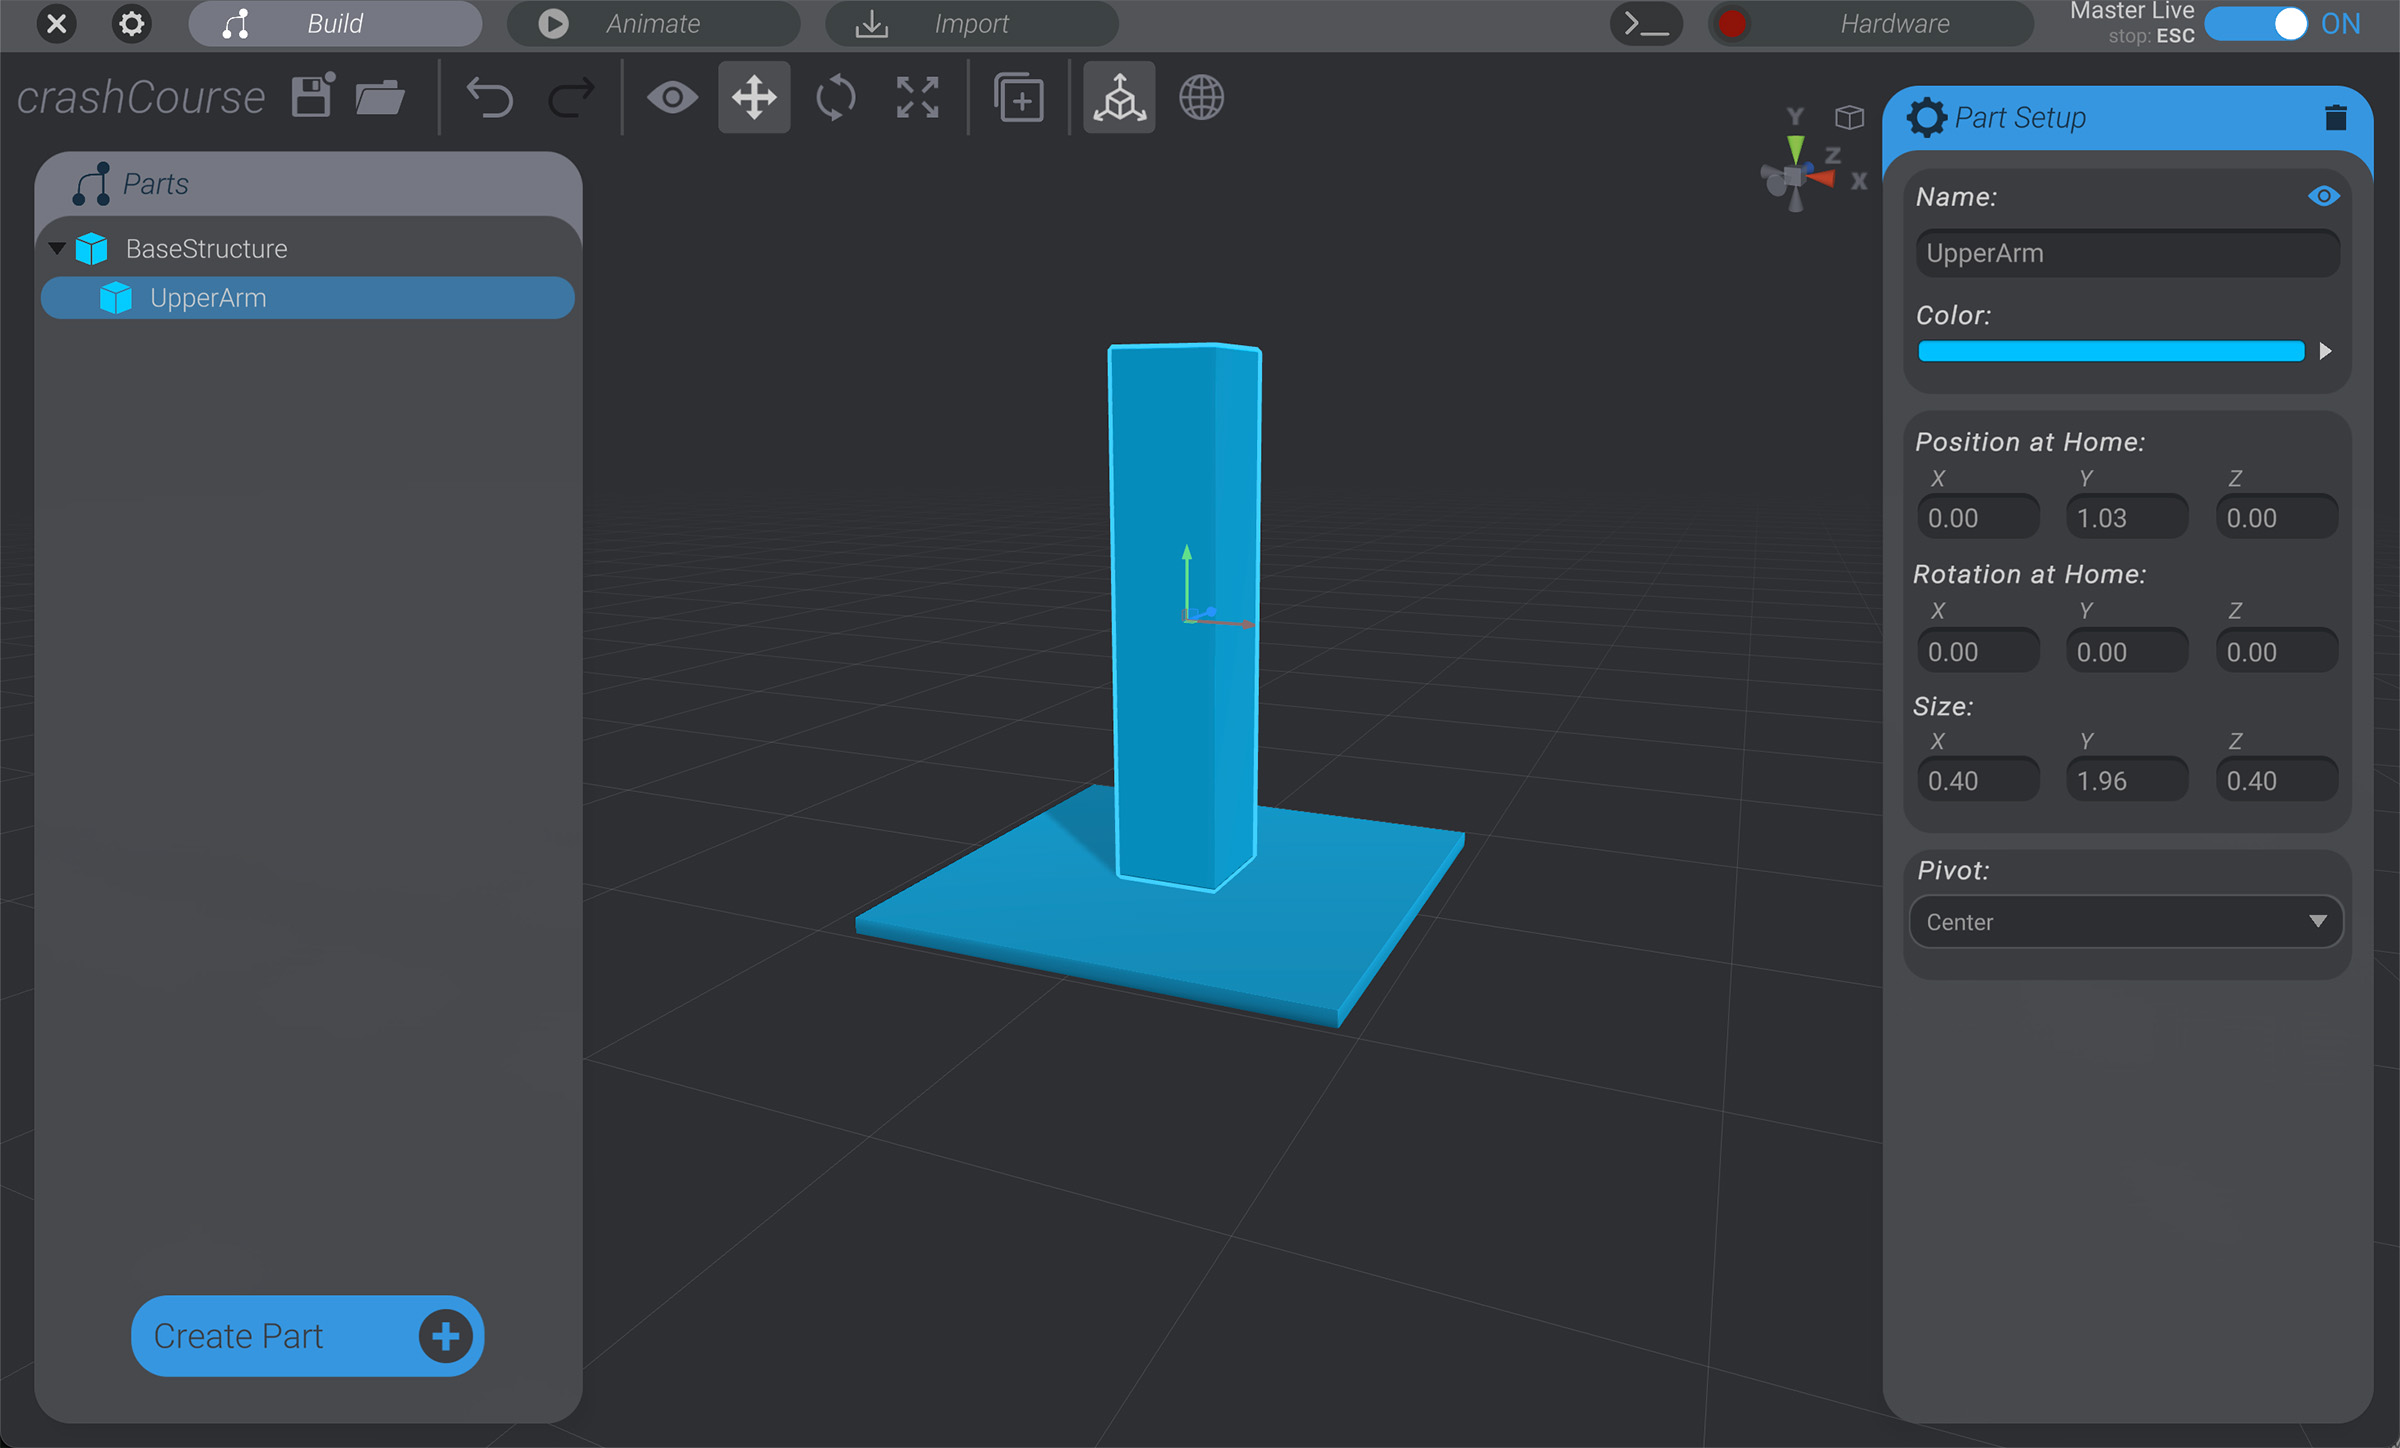Toggle the grid globe display
This screenshot has height=1448, width=2400.
click(x=1201, y=97)
